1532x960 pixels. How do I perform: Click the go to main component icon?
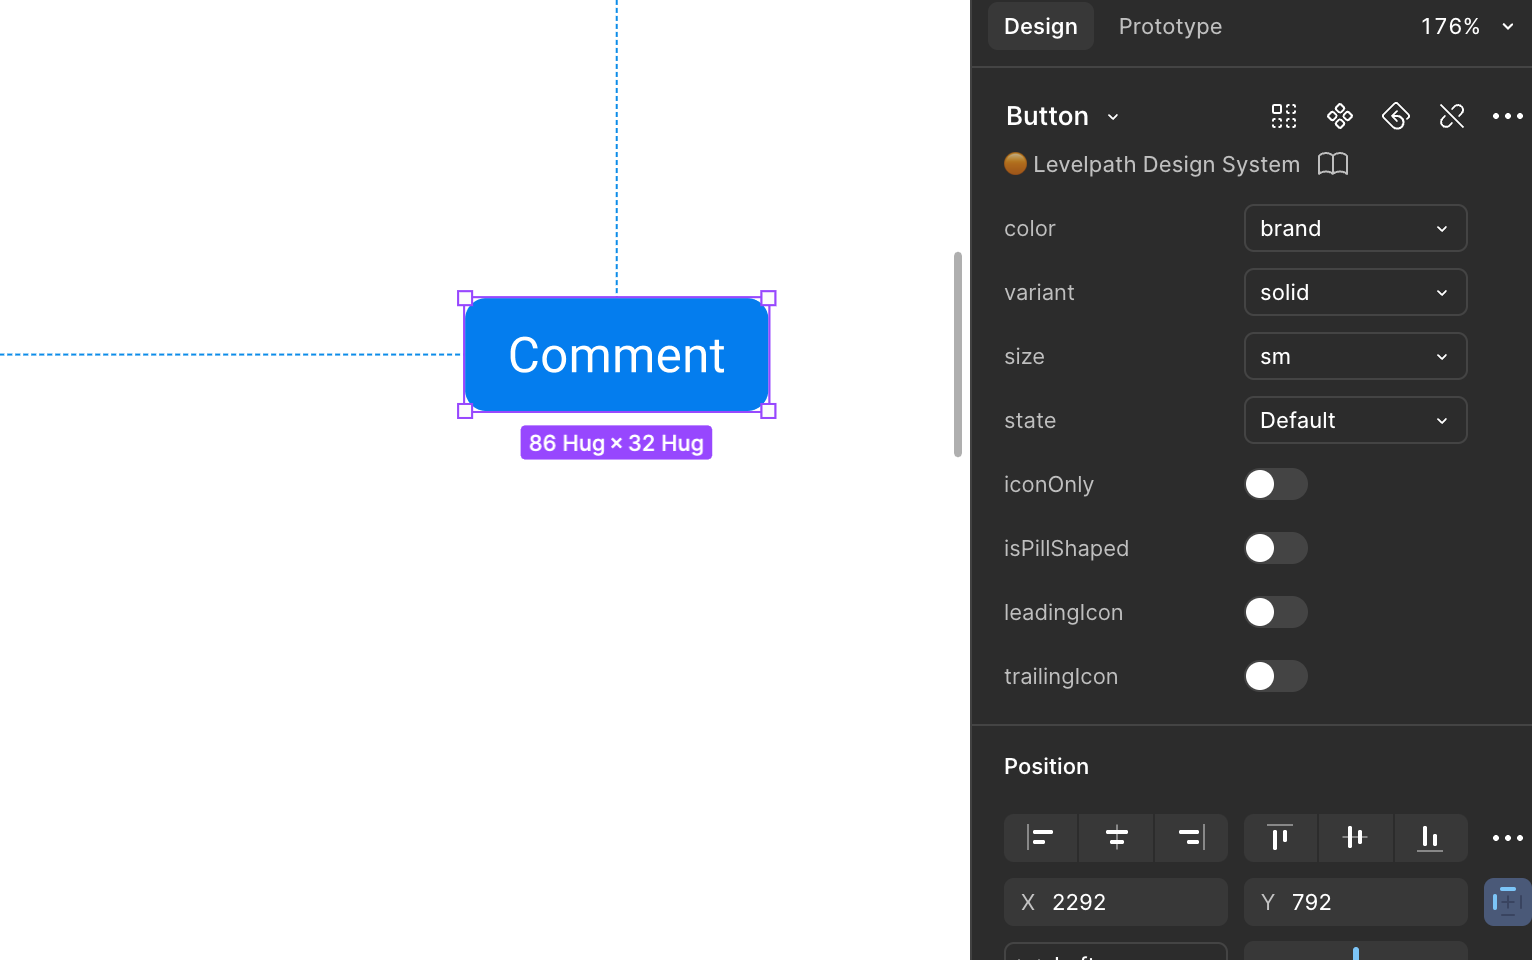click(x=1340, y=116)
